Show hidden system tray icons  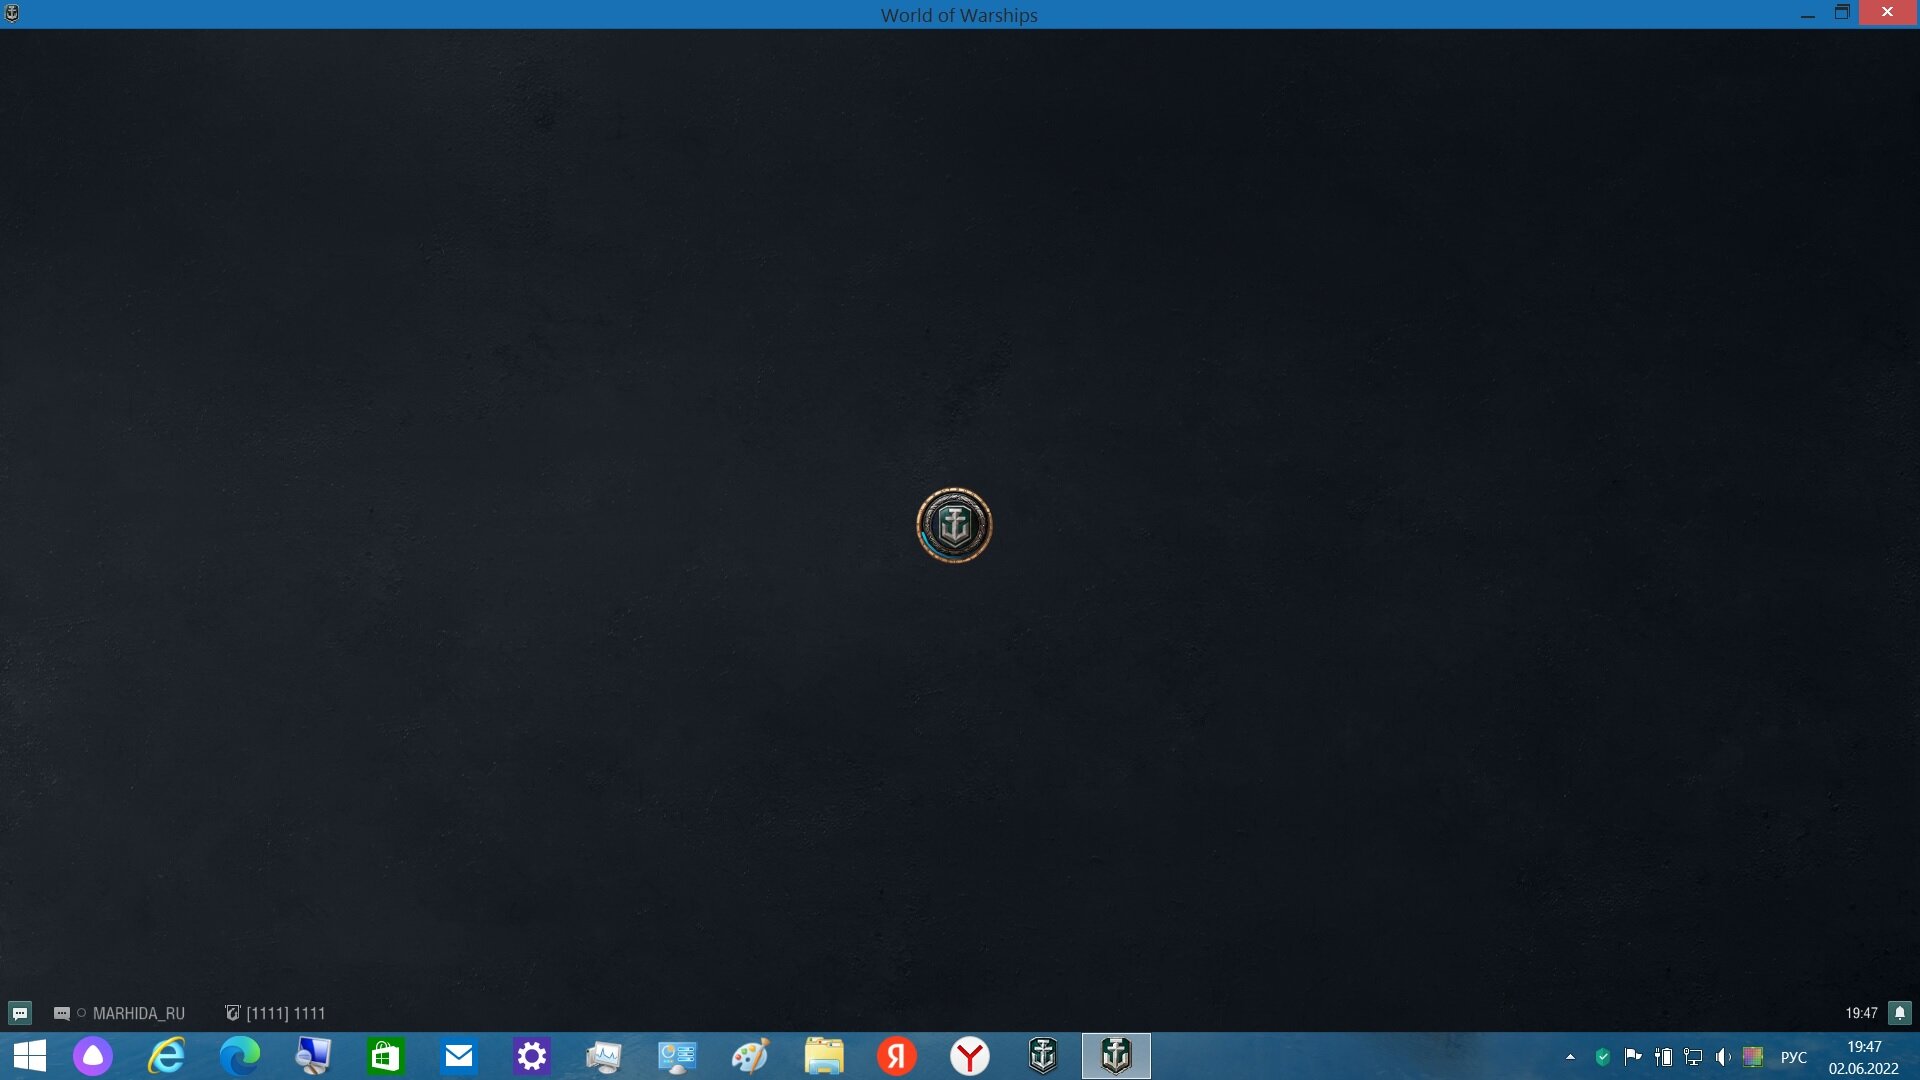point(1570,1057)
